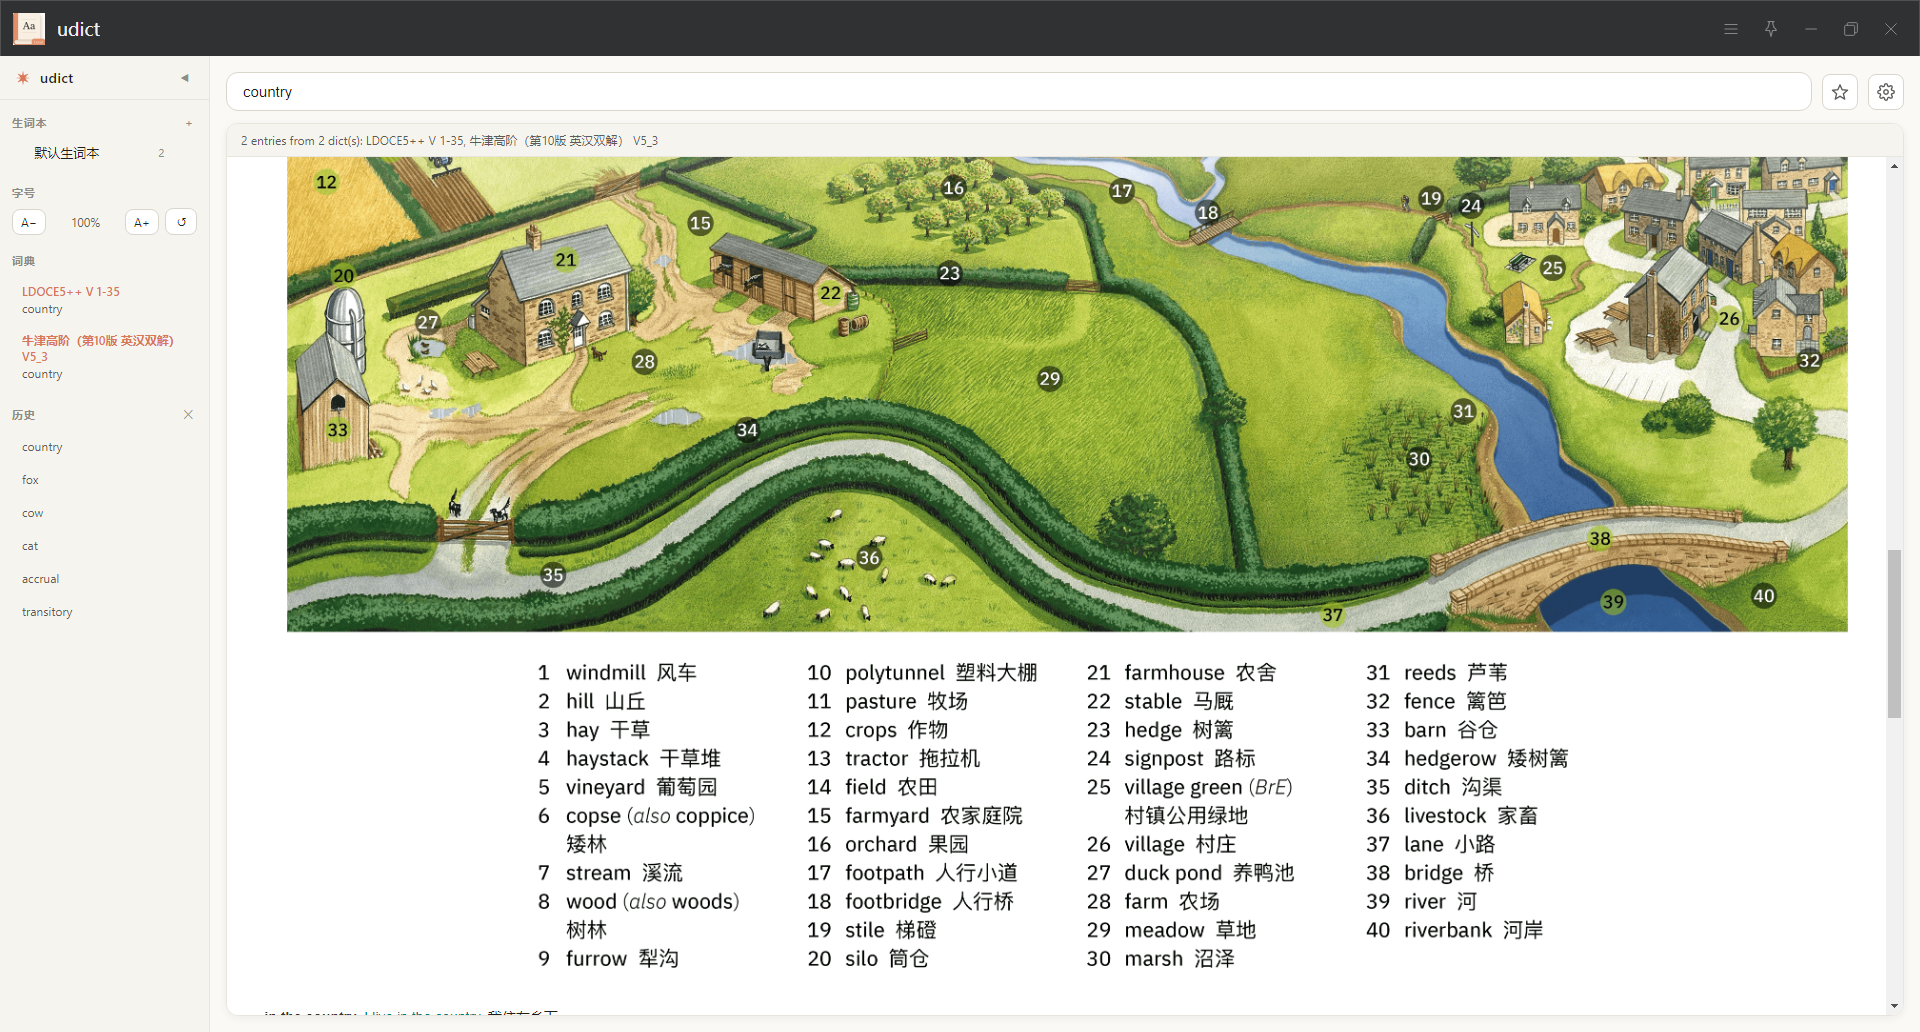1920x1032 pixels.
Task: Pin the window with the pin icon
Action: point(1770,29)
